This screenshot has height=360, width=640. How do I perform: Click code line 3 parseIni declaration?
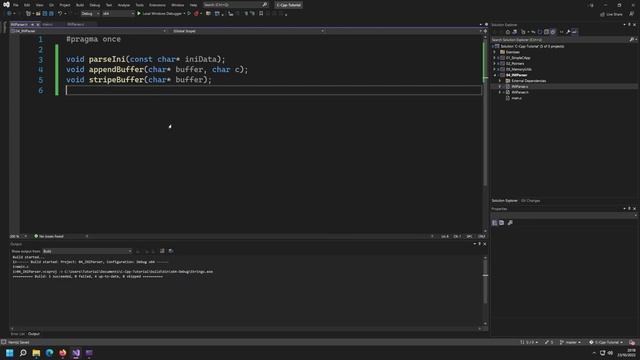146,60
